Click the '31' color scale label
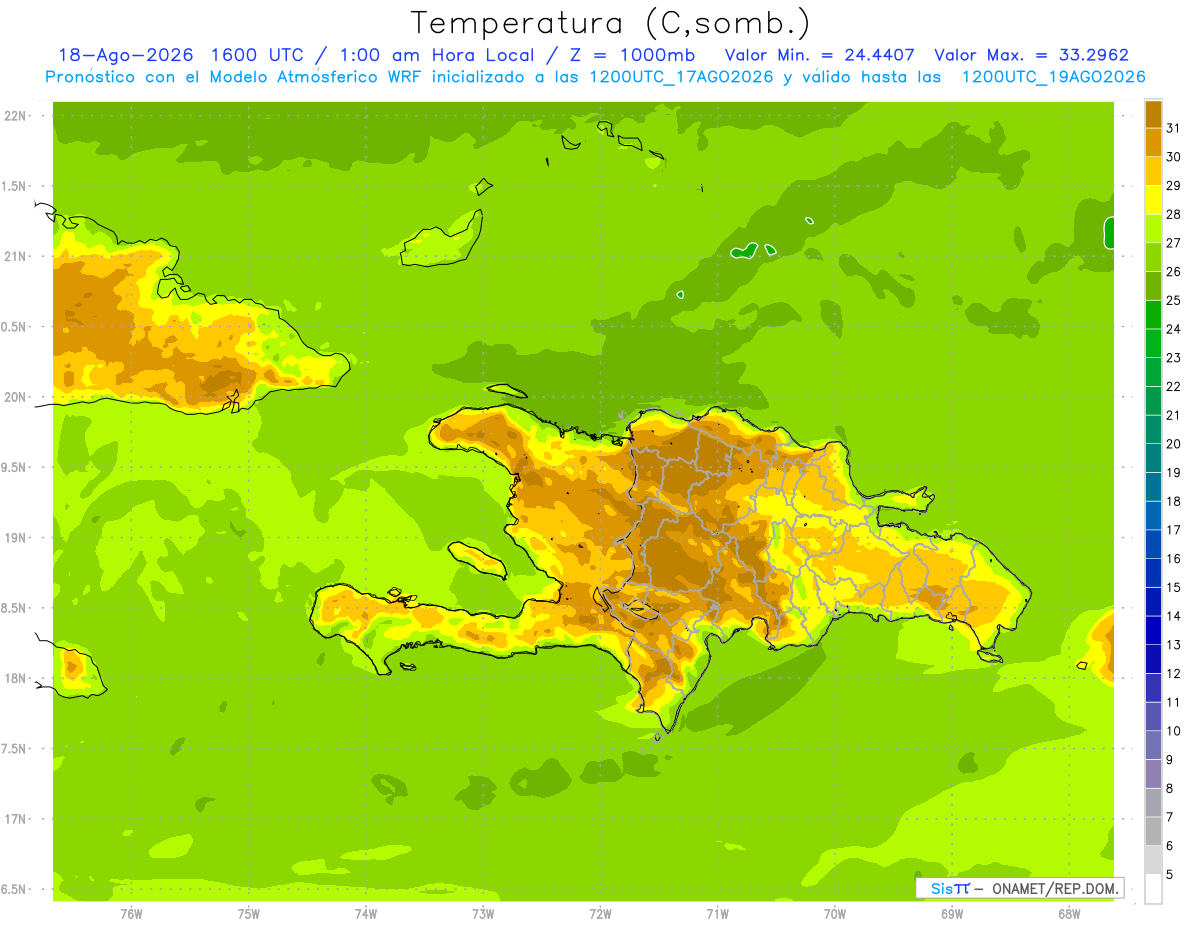This screenshot has width=1200, height=927. pyautogui.click(x=1174, y=128)
